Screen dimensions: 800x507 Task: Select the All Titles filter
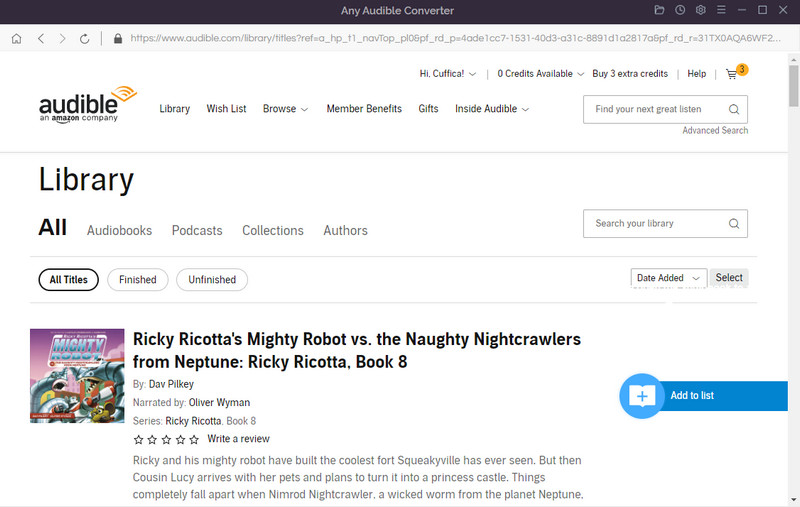[x=68, y=280]
